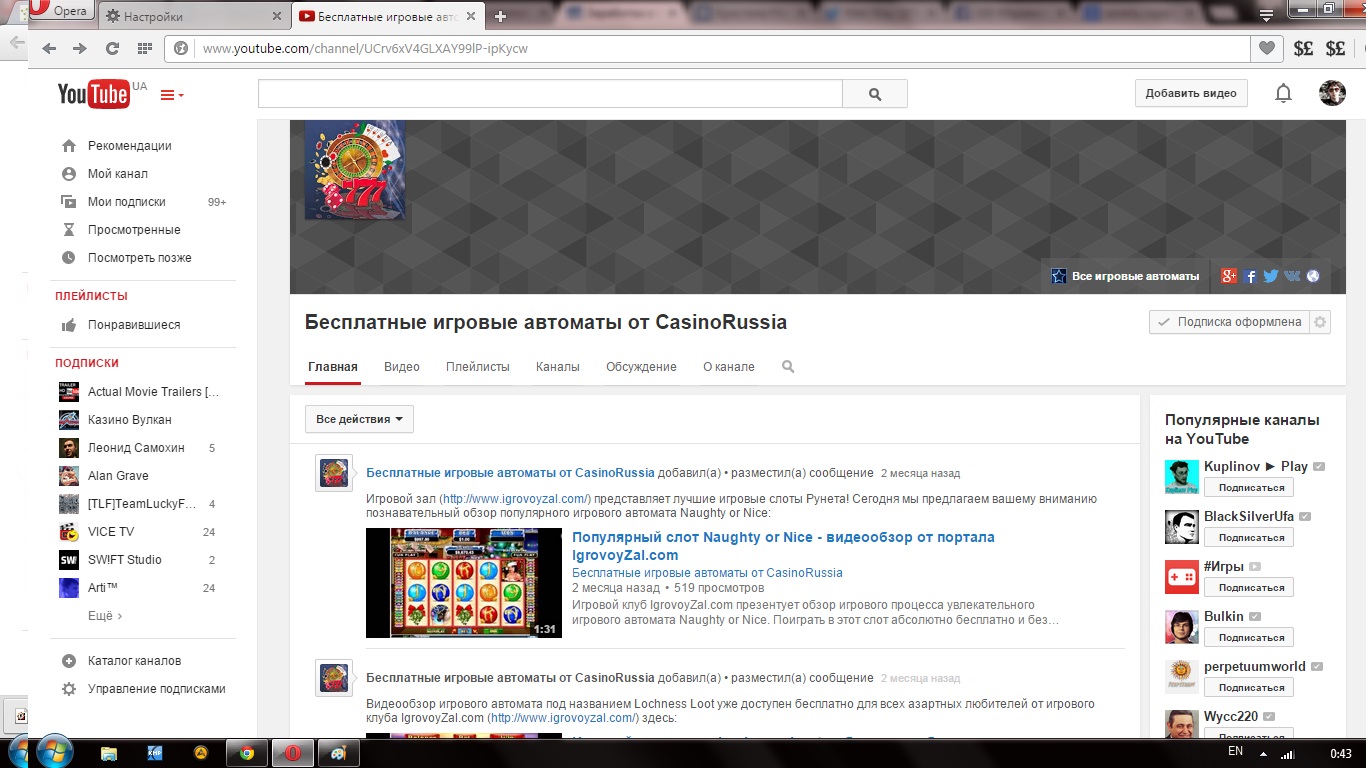Image resolution: width=1366 pixels, height=768 pixels.
Task: Open the account avatar menu
Action: (1332, 93)
